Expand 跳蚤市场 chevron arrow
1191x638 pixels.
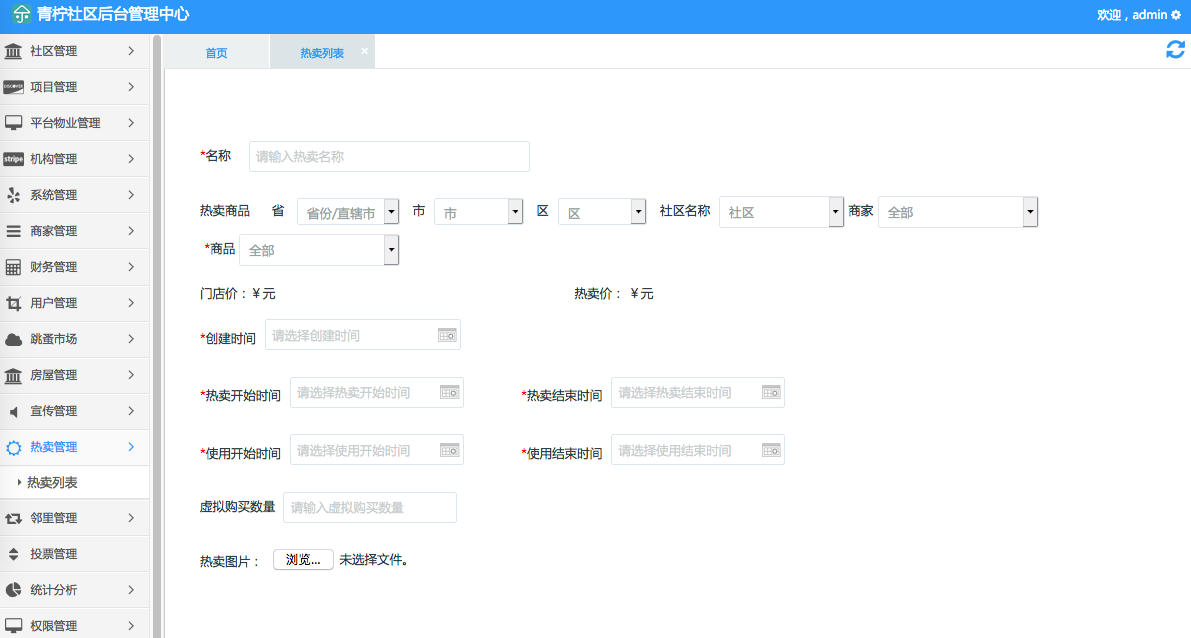[131, 339]
